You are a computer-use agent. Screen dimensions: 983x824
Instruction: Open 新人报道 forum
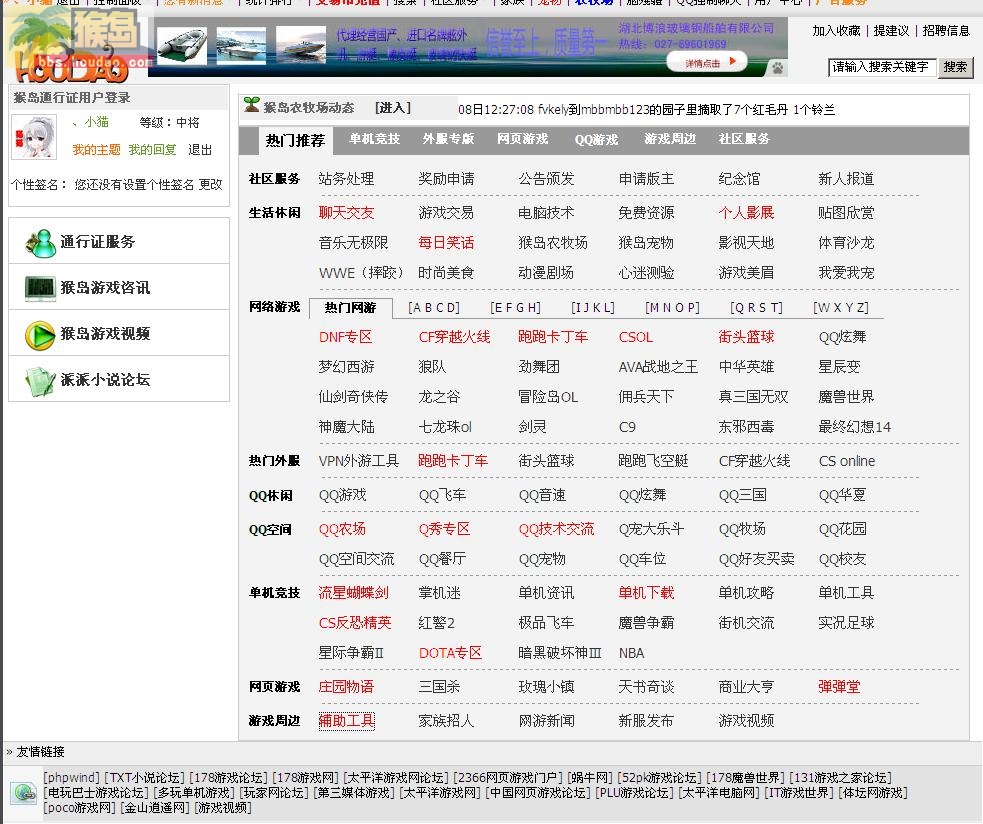click(x=846, y=179)
